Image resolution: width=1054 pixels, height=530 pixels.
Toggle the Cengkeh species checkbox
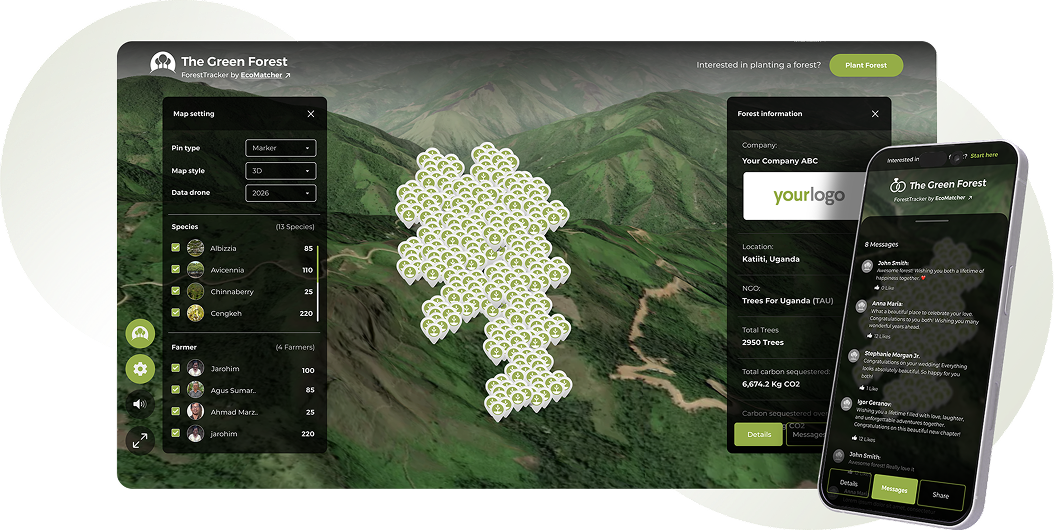coord(175,312)
